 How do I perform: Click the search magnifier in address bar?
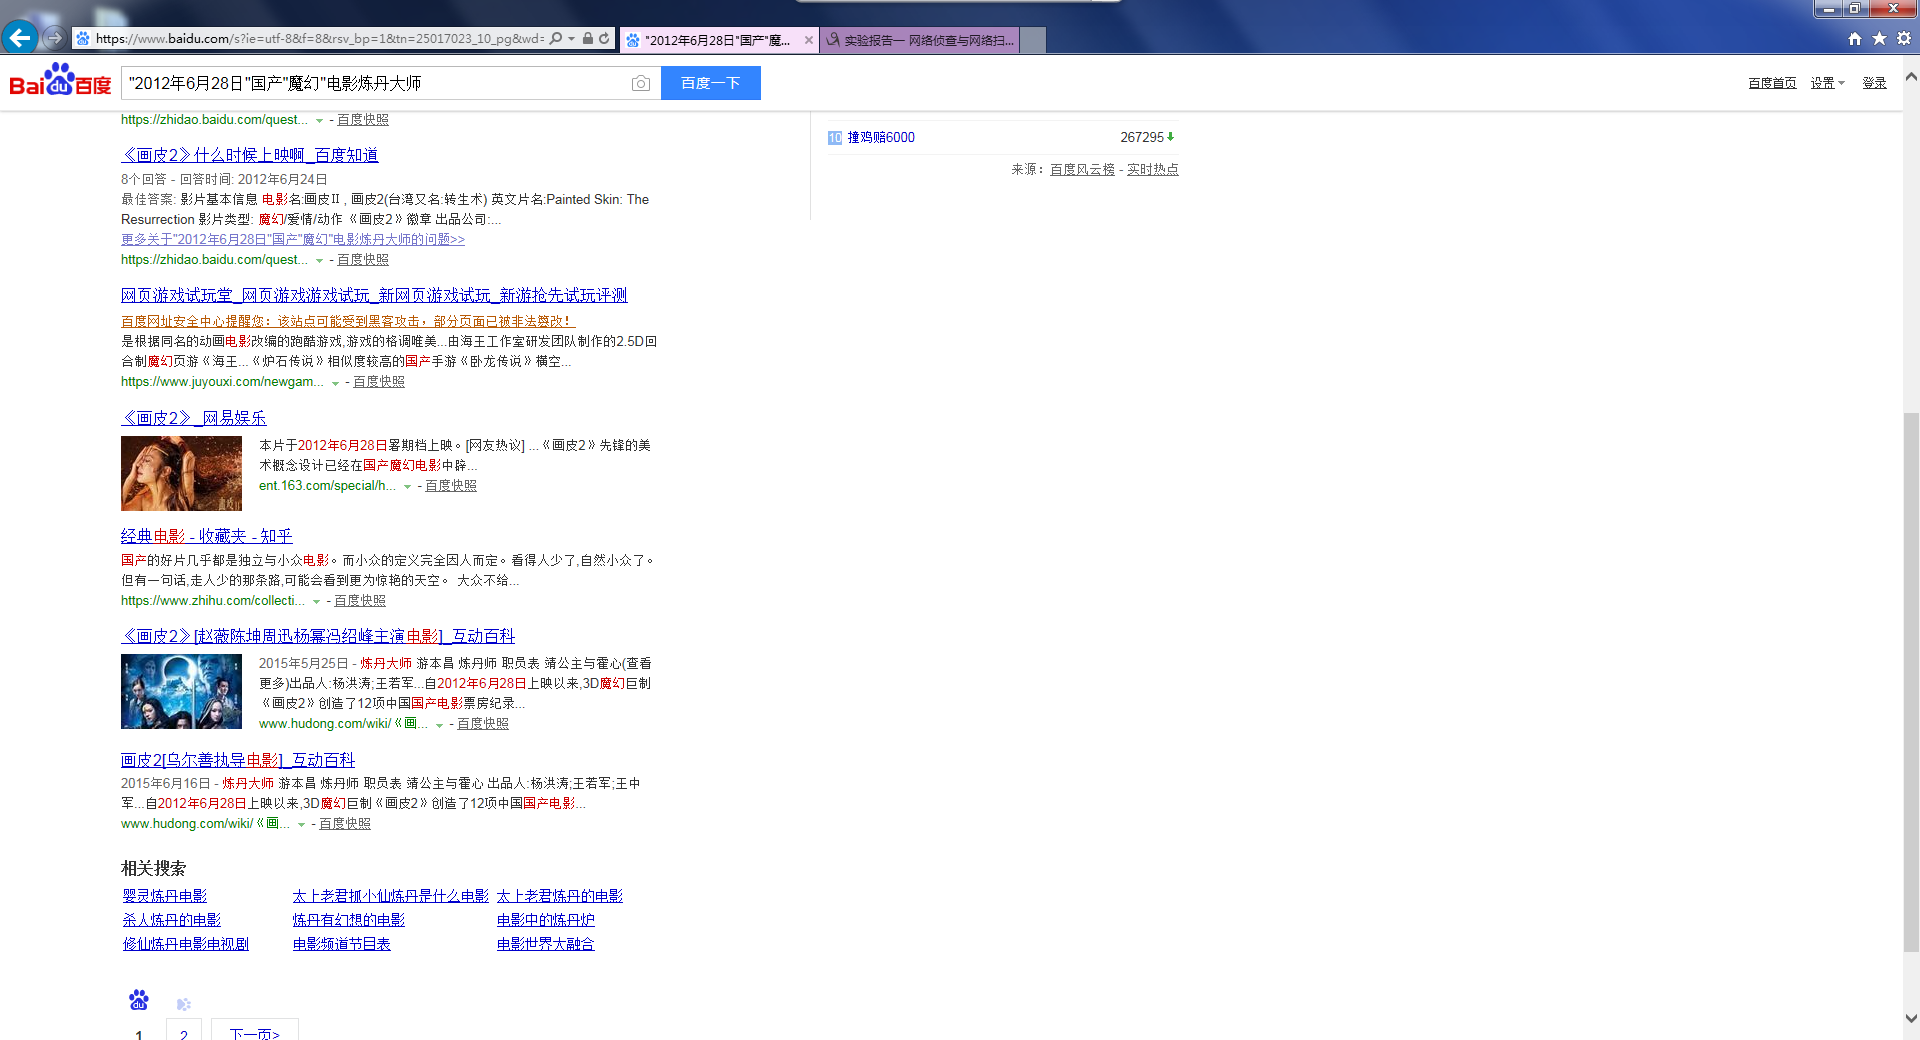pyautogui.click(x=556, y=39)
